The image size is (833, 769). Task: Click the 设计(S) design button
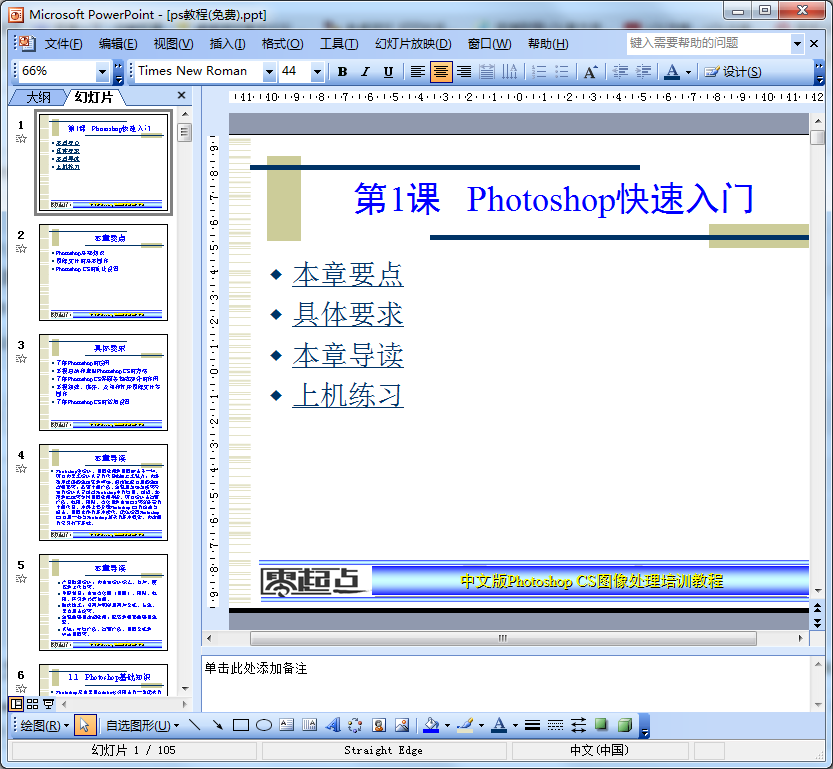coord(733,72)
